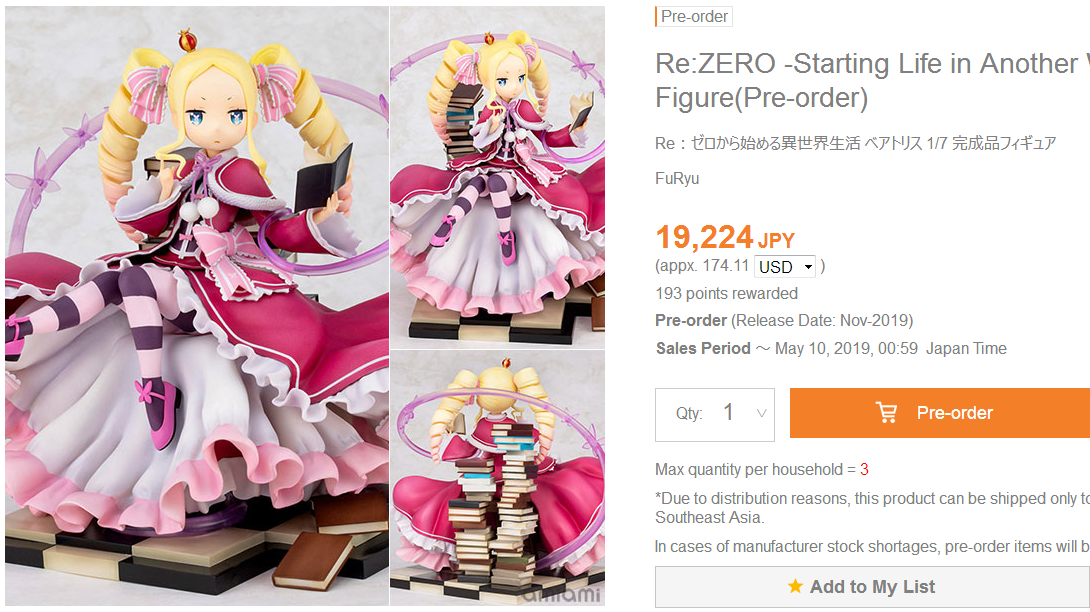Click the Add to My List text
The height and width of the screenshot is (612, 1090).
pyautogui.click(x=872, y=587)
